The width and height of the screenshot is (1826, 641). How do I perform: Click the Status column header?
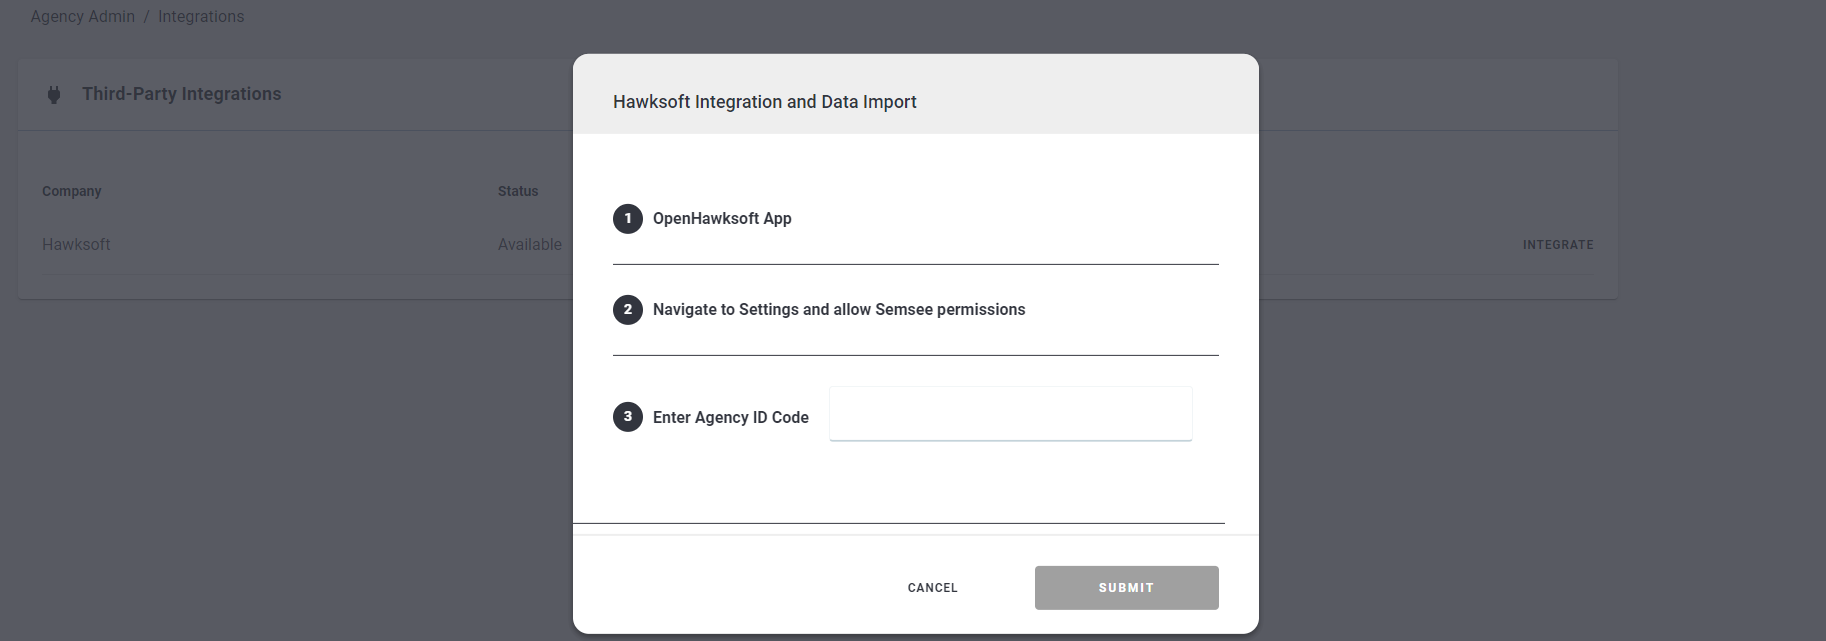517,190
